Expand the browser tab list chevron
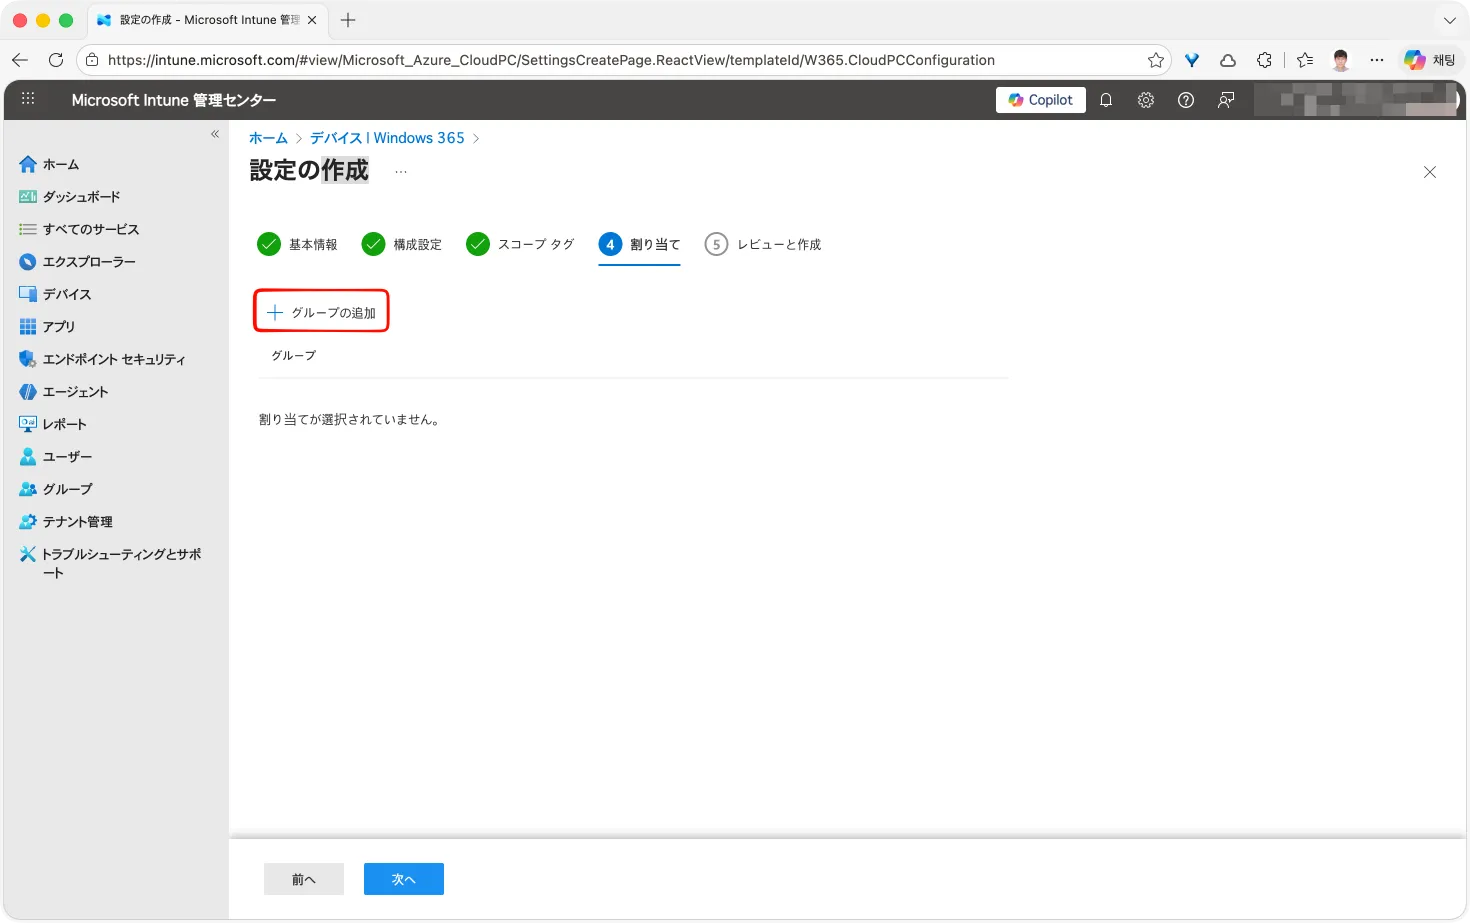 tap(1449, 20)
